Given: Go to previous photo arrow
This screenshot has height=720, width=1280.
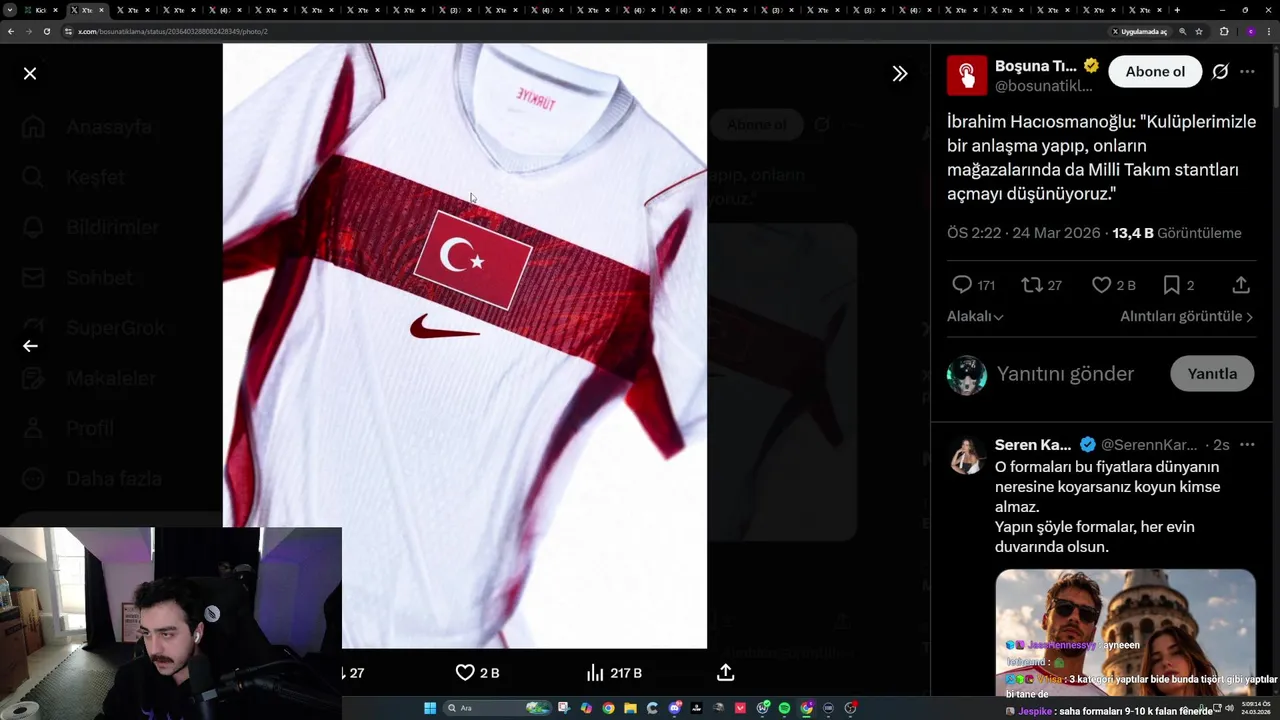Looking at the screenshot, I should tap(30, 346).
